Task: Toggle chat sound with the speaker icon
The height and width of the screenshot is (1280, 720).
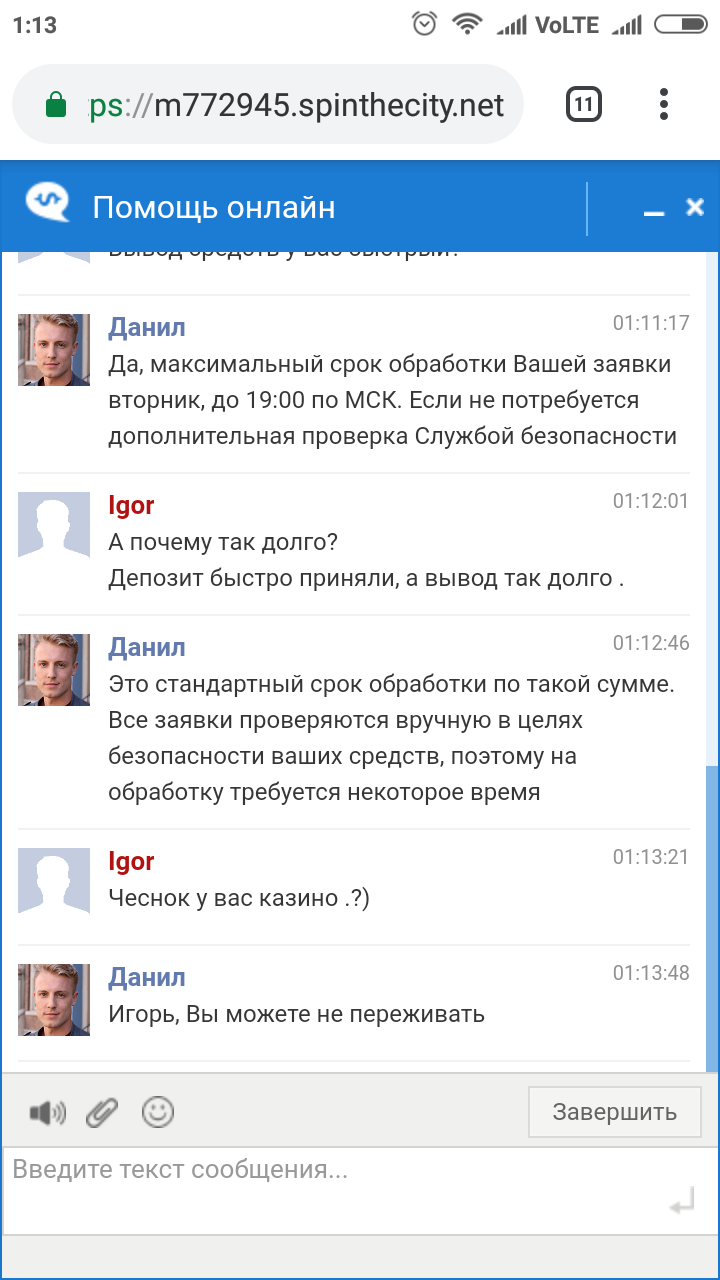Action: 47,1112
